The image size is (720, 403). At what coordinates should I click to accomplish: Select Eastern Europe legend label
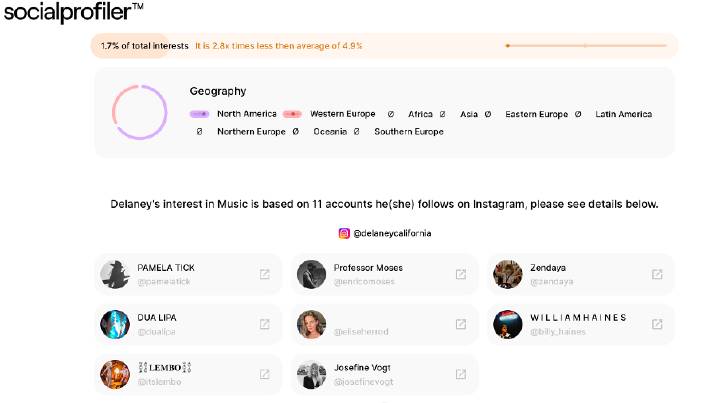536,114
